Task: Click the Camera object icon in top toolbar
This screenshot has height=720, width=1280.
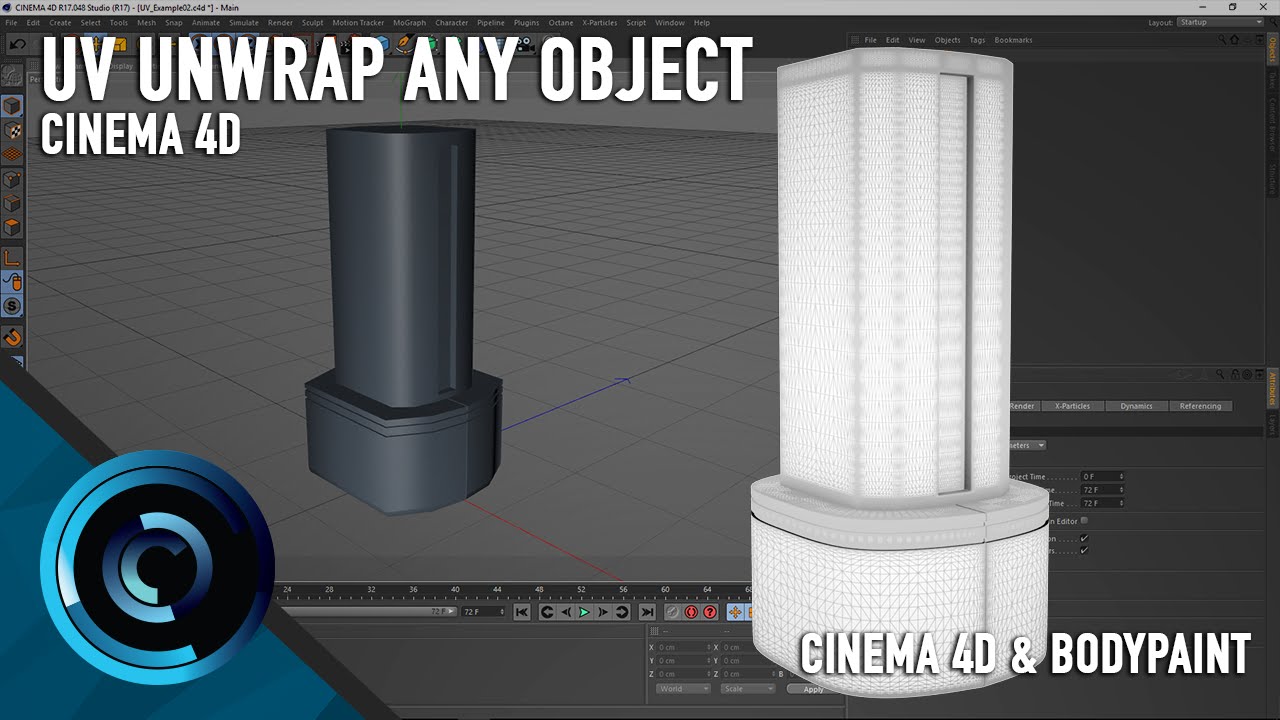Action: [x=526, y=44]
